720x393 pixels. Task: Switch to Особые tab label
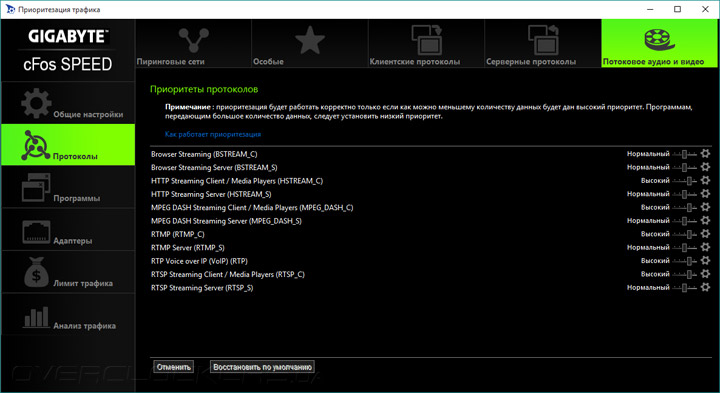268,62
